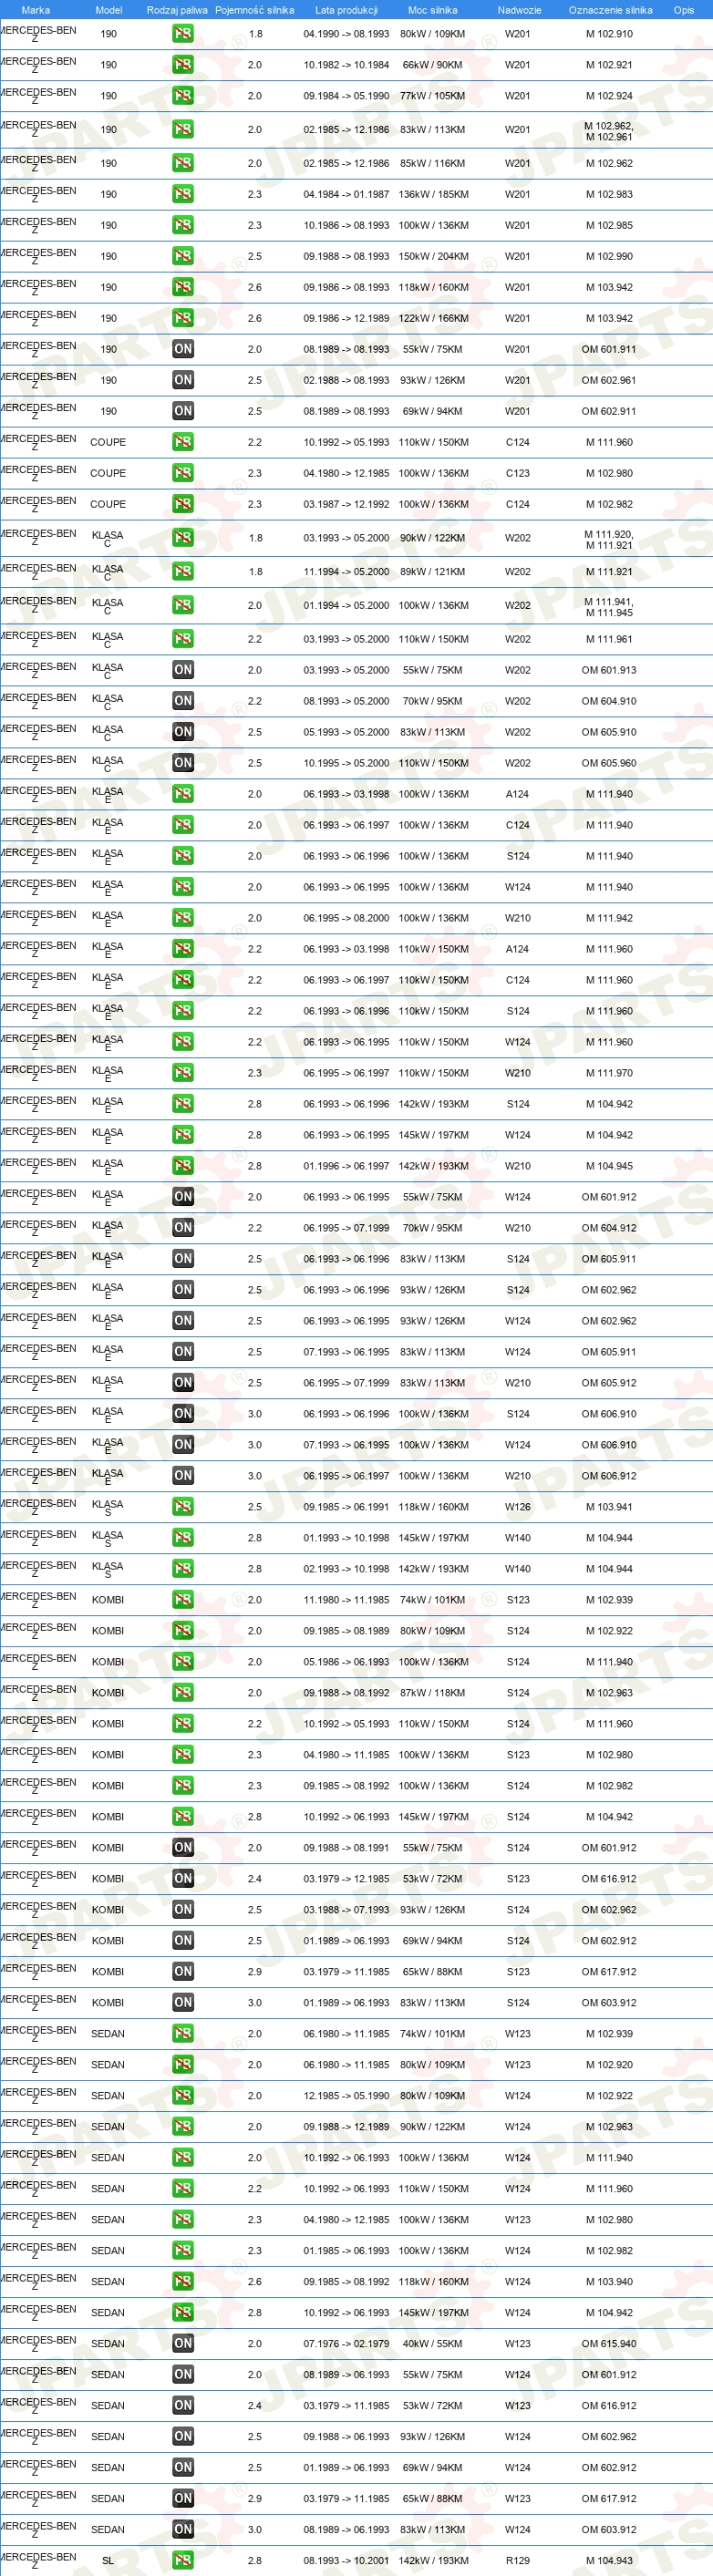The width and height of the screenshot is (713, 2576).
Task: Select the Nadwozie column header
Action: point(519,10)
